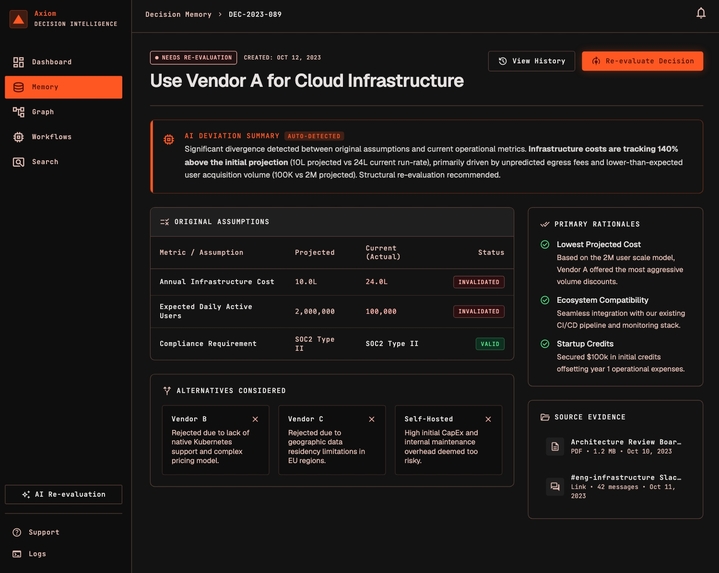Click the Axiom orange triangle logo
The height and width of the screenshot is (573, 719).
tap(18, 19)
